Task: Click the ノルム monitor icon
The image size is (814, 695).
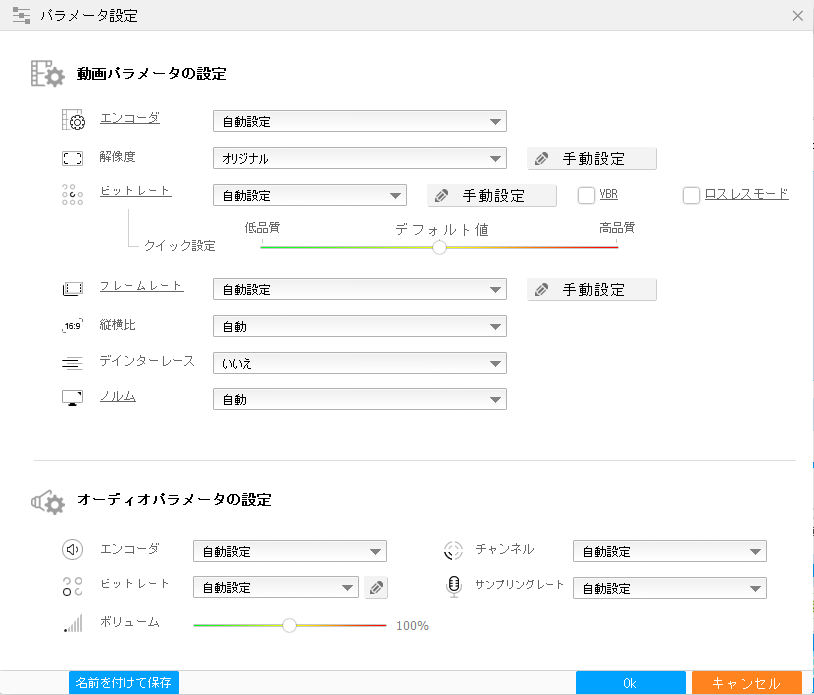Action: (71, 397)
